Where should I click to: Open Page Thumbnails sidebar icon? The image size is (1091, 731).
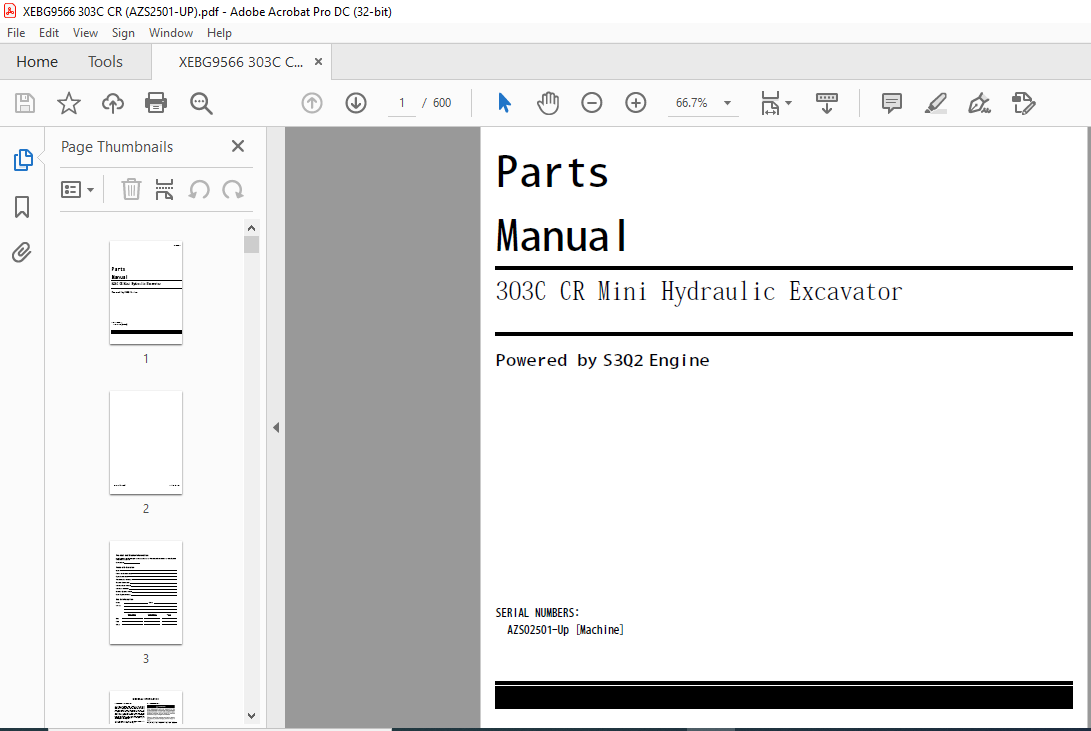coord(23,160)
